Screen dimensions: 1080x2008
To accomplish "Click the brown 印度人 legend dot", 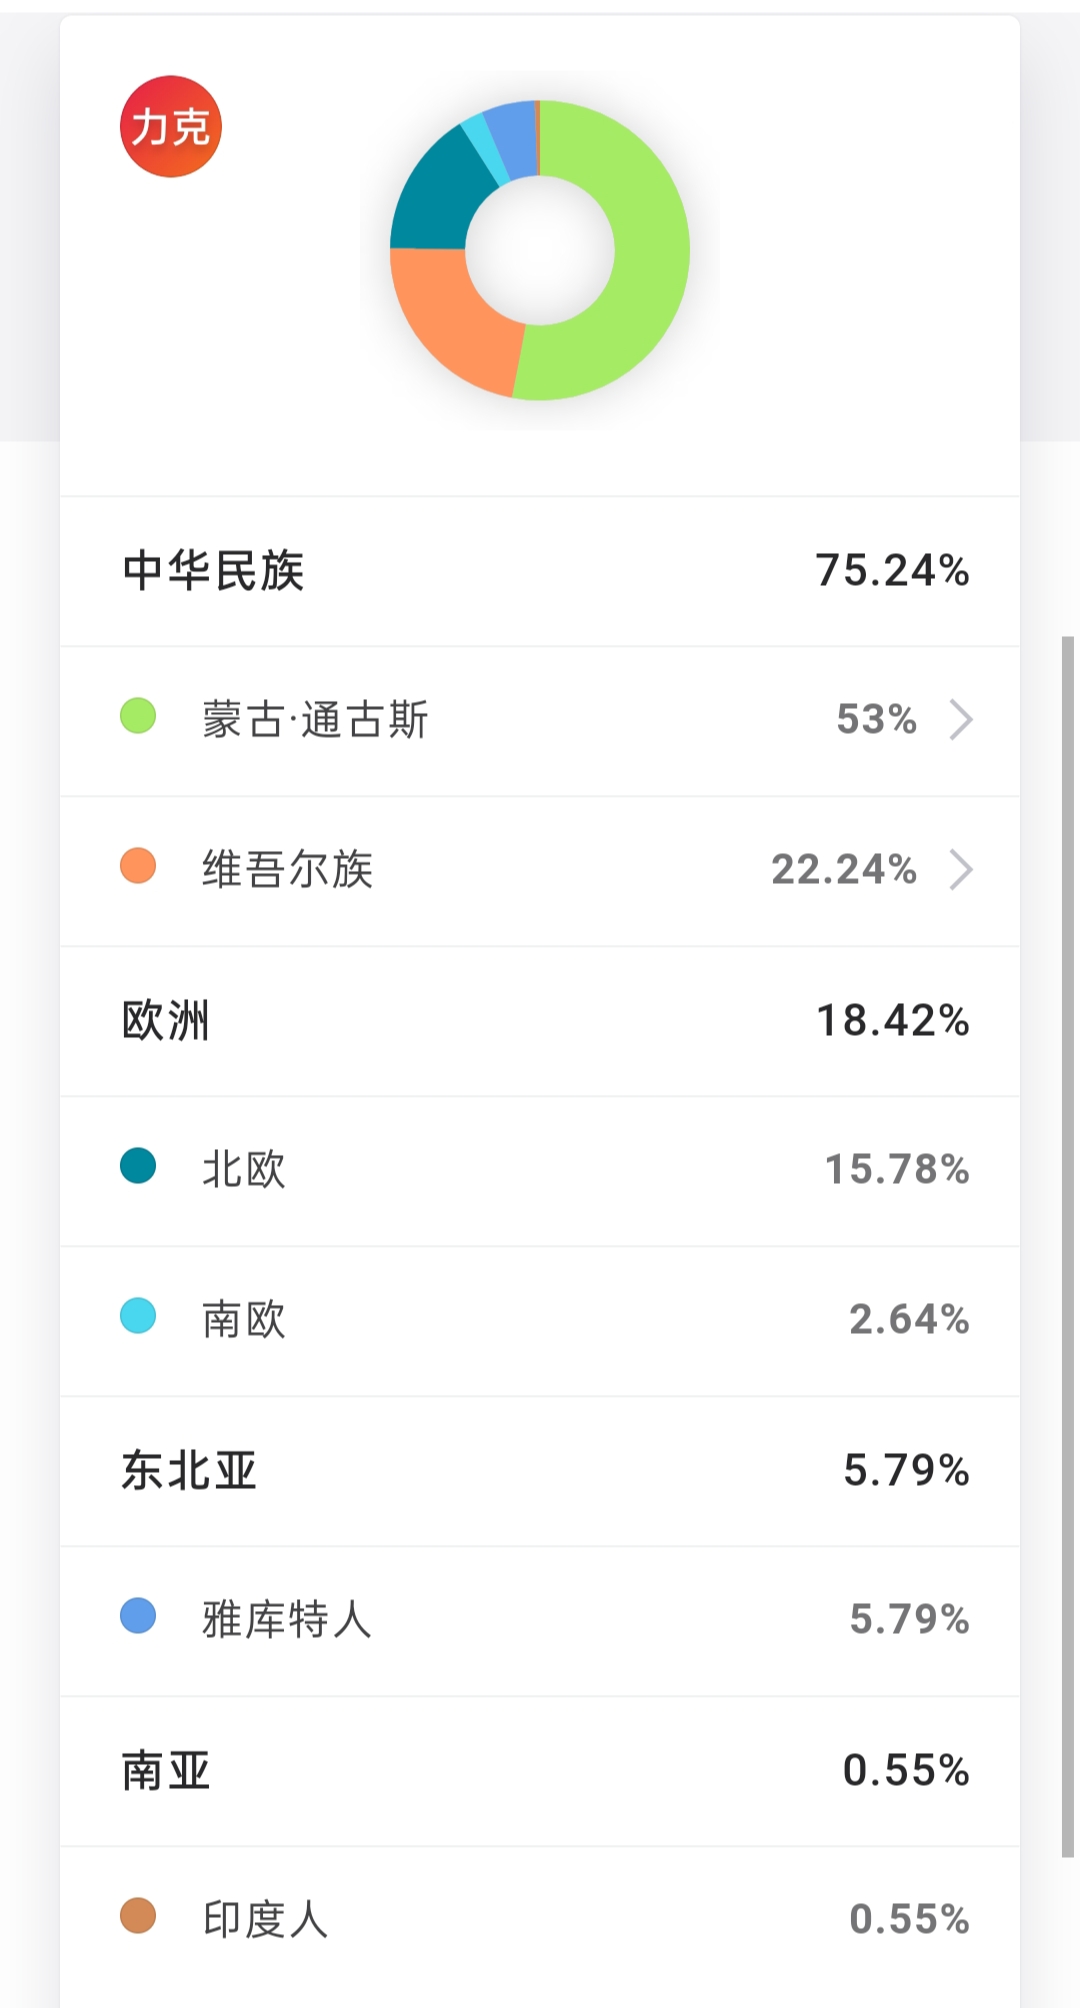I will coord(138,1916).
